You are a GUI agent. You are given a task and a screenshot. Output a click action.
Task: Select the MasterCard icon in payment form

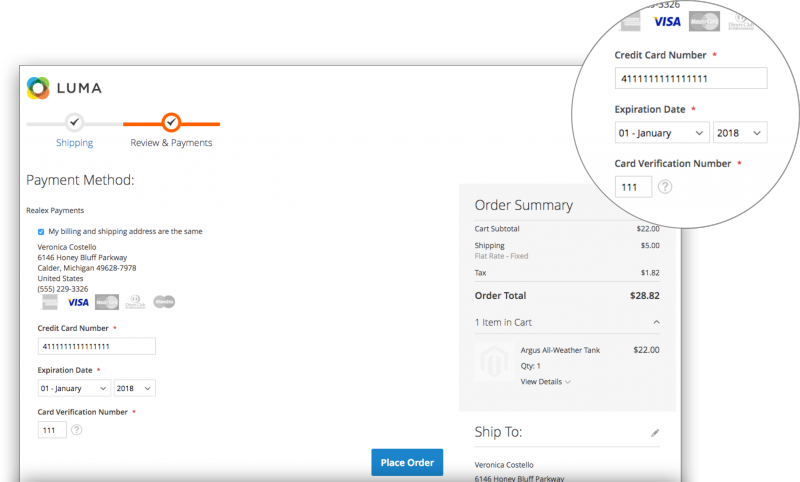[x=107, y=302]
